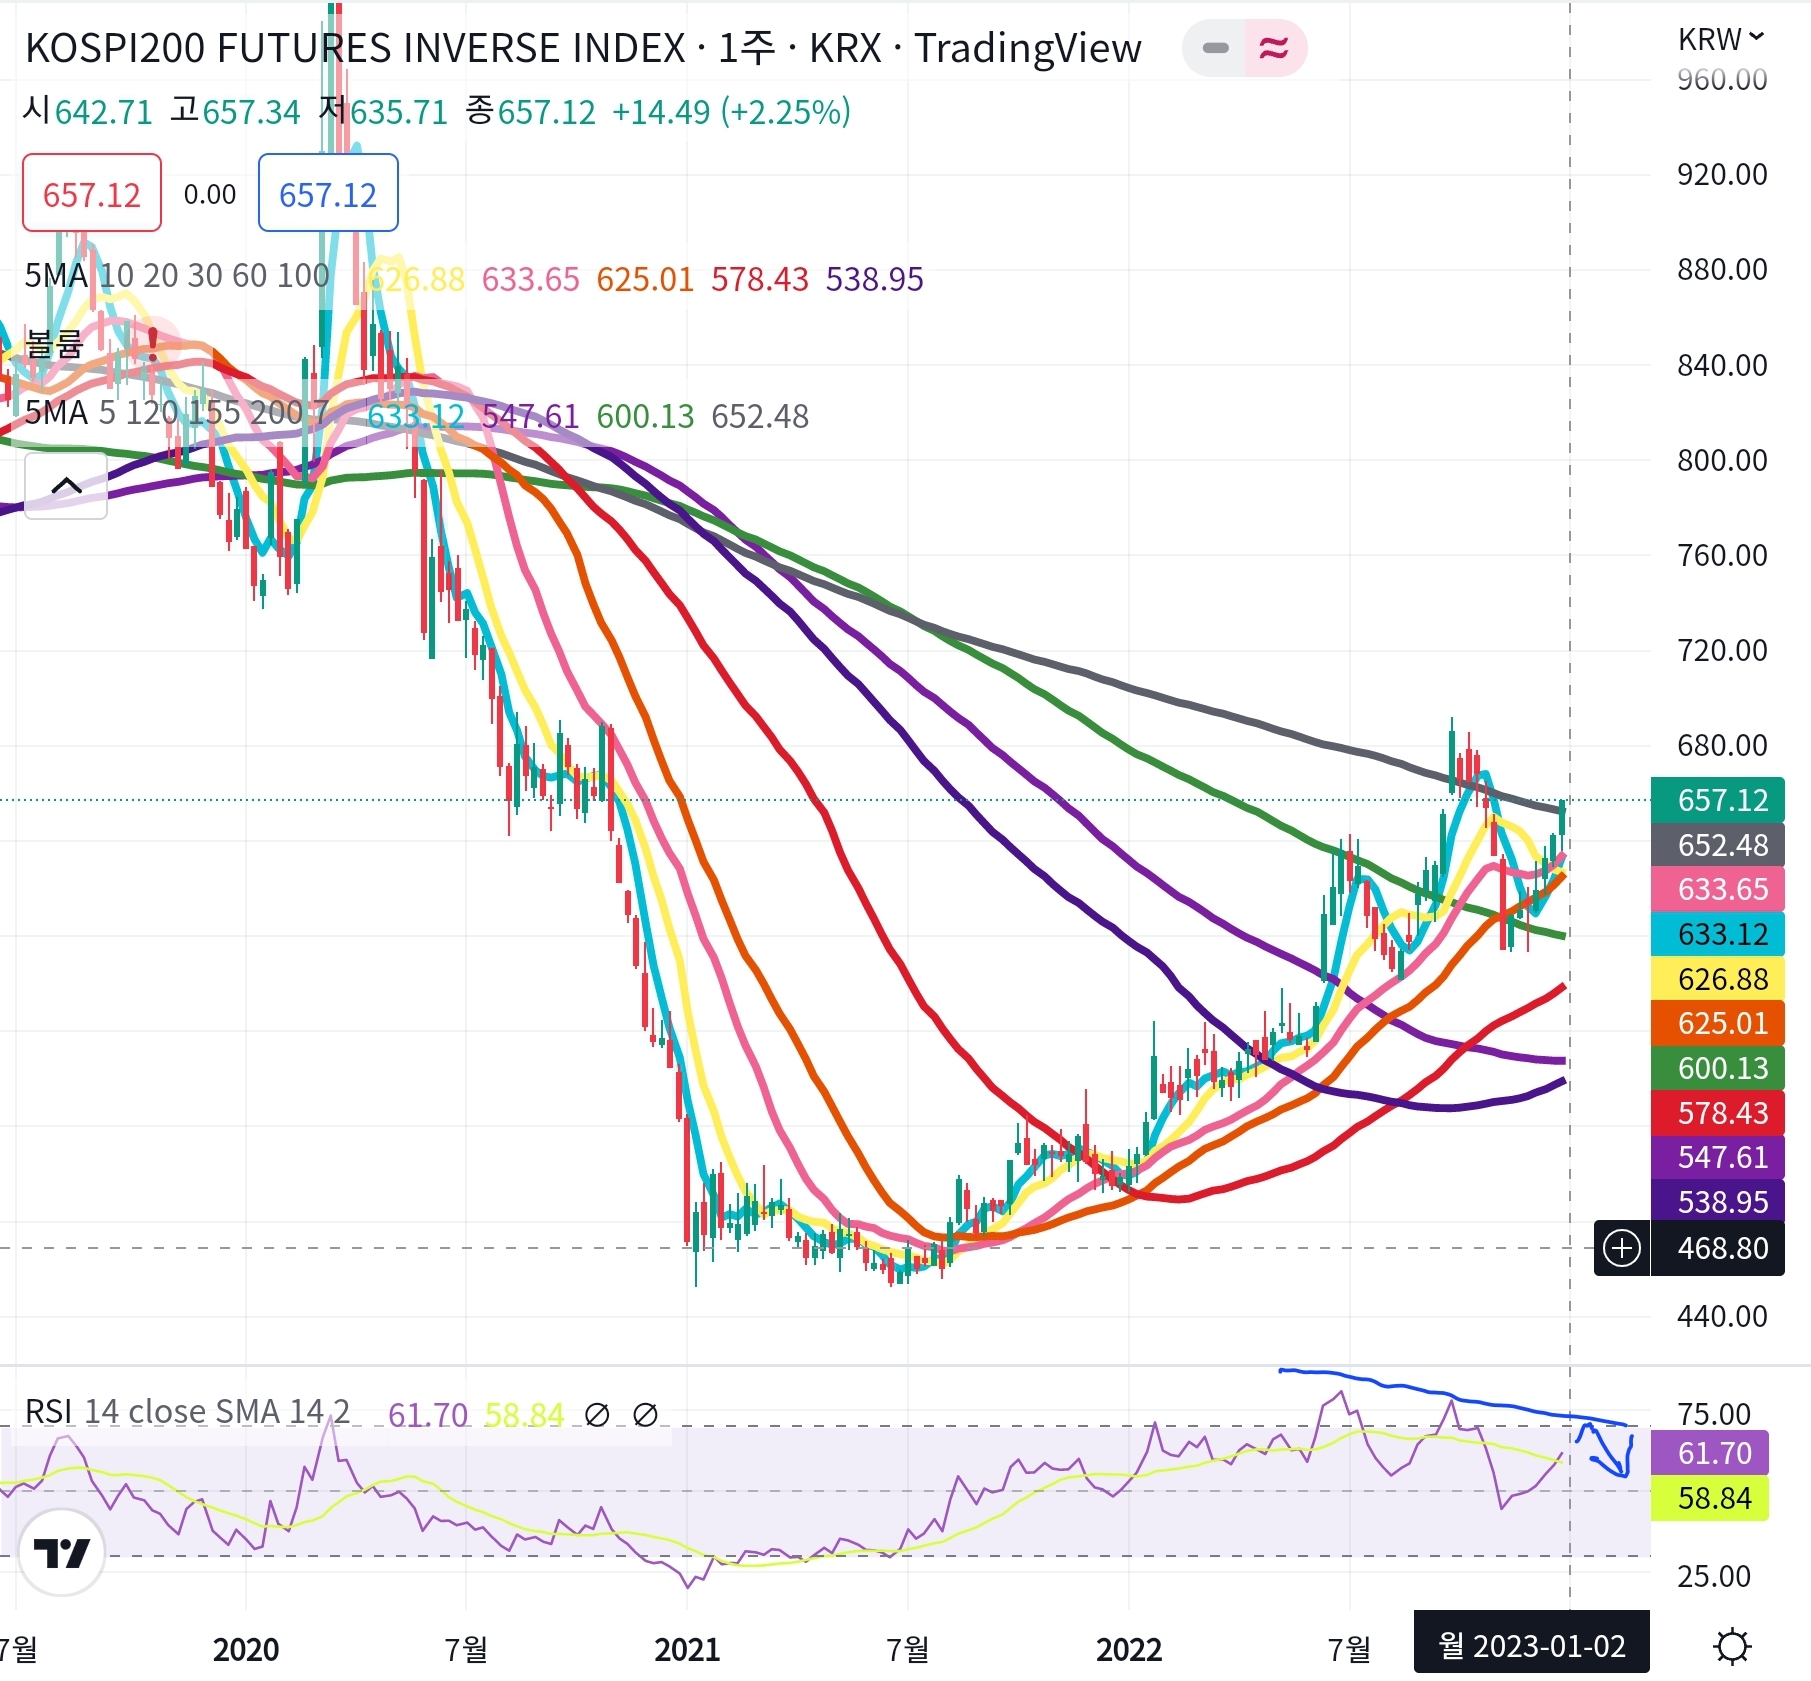Click the plus icon next to 468.80
The width and height of the screenshot is (1811, 1681).
(x=1621, y=1248)
